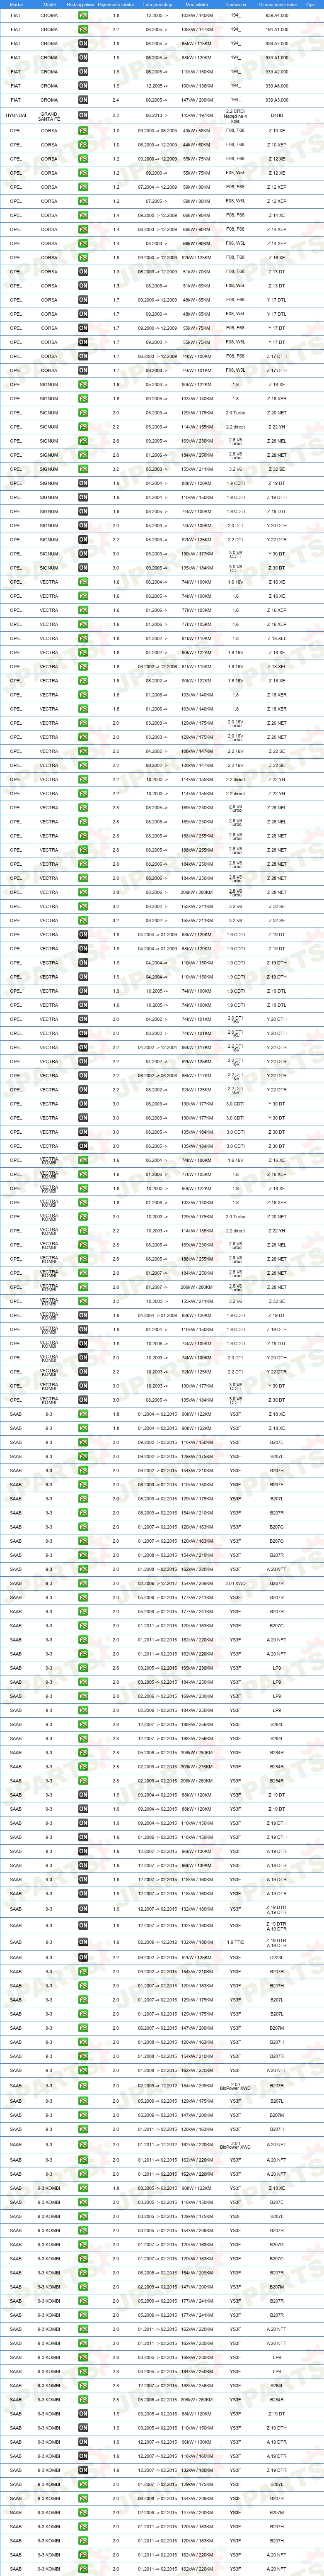Image resolution: width=324 pixels, height=2576 pixels.
Task: Click the Opis column header
Action: pyautogui.click(x=311, y=4)
